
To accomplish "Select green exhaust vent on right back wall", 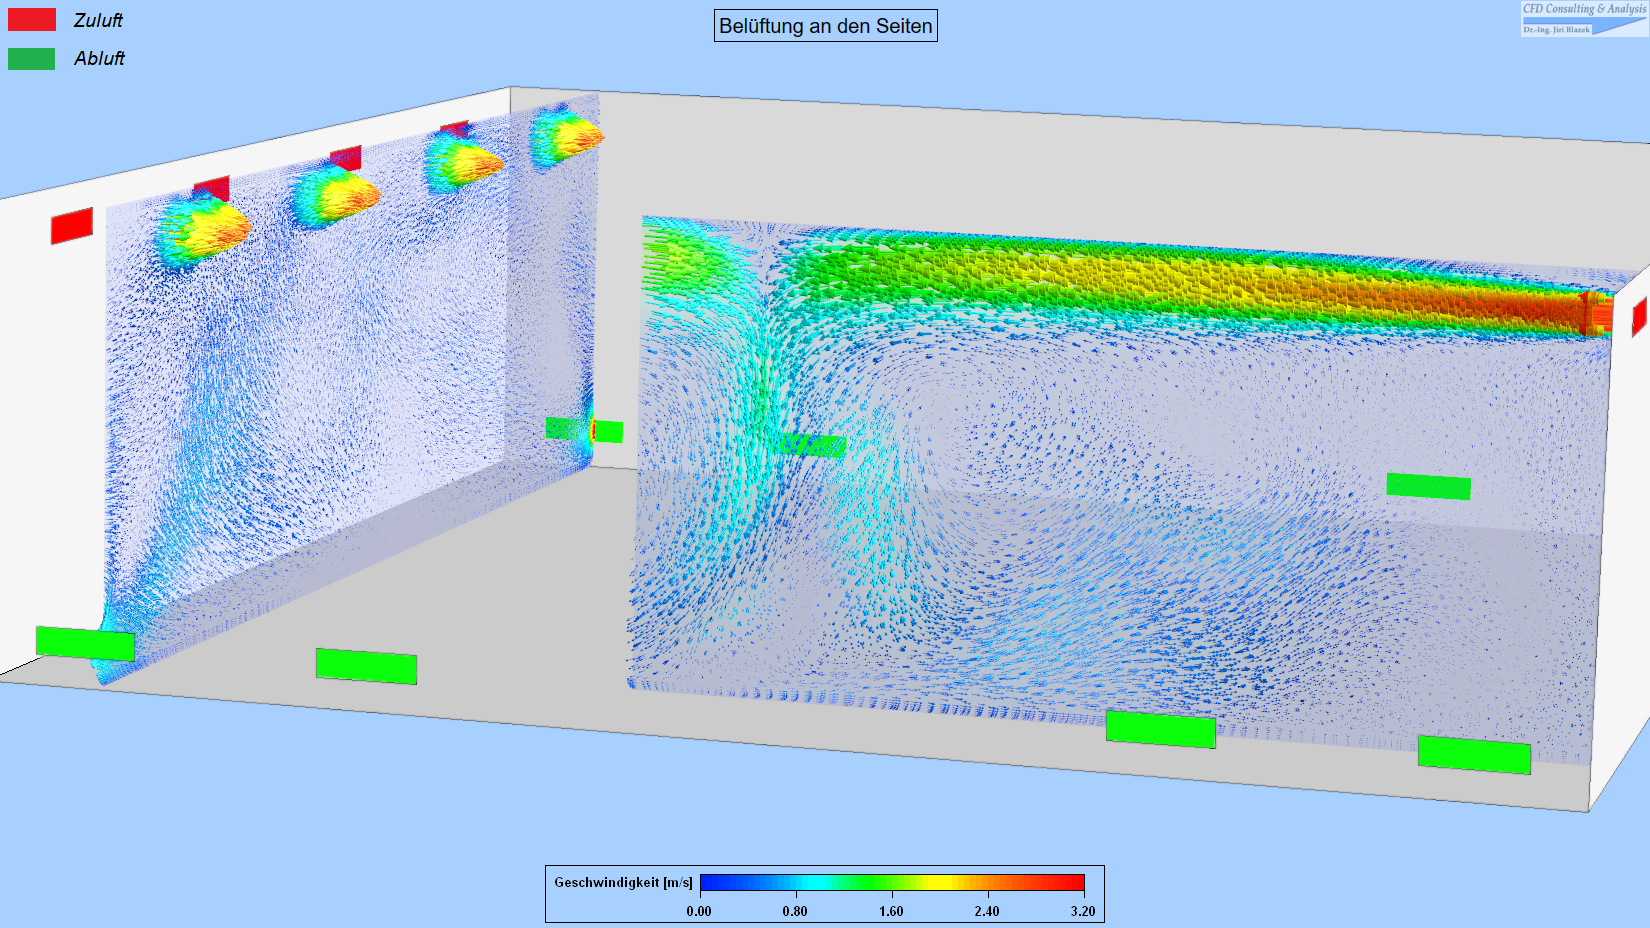I will pos(1428,487).
